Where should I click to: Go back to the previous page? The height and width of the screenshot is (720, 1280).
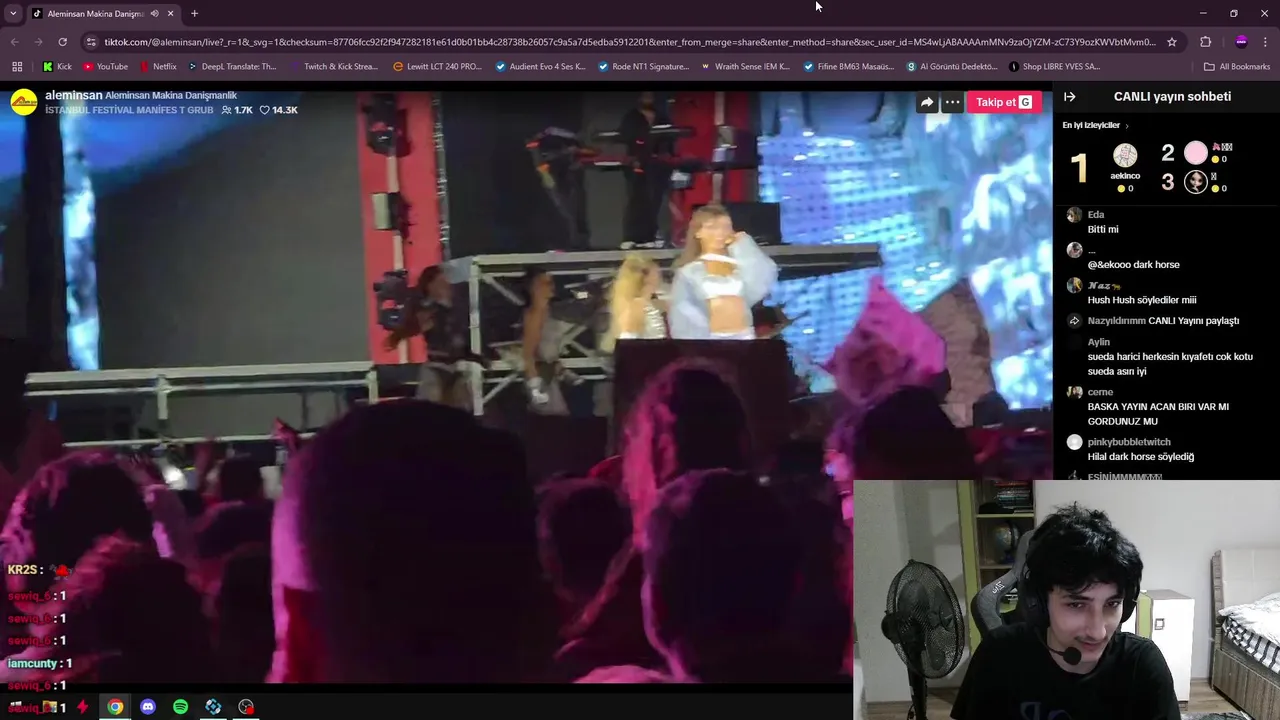(x=14, y=42)
